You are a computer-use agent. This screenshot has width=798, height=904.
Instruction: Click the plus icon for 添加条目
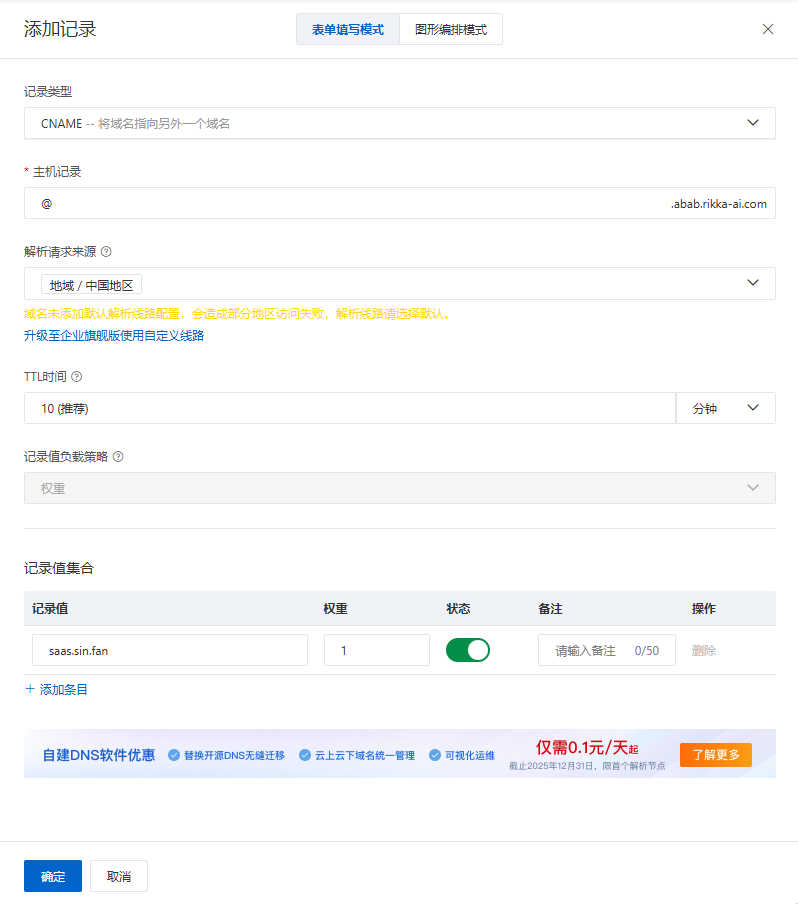click(x=30, y=689)
